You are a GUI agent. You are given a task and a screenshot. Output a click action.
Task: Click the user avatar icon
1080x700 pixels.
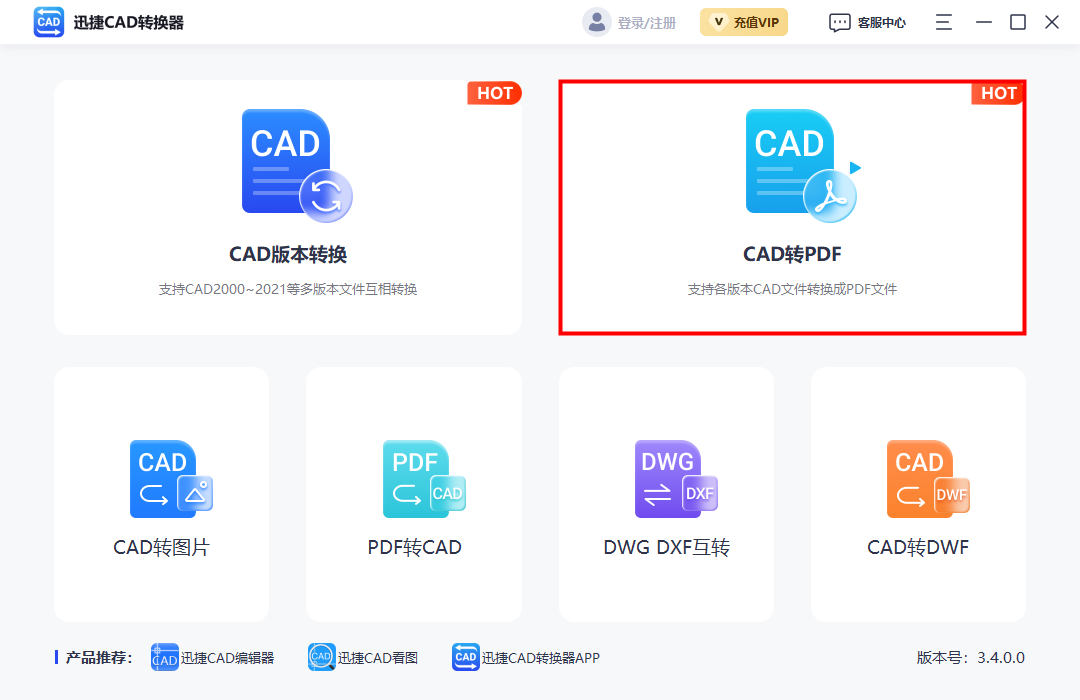(596, 22)
